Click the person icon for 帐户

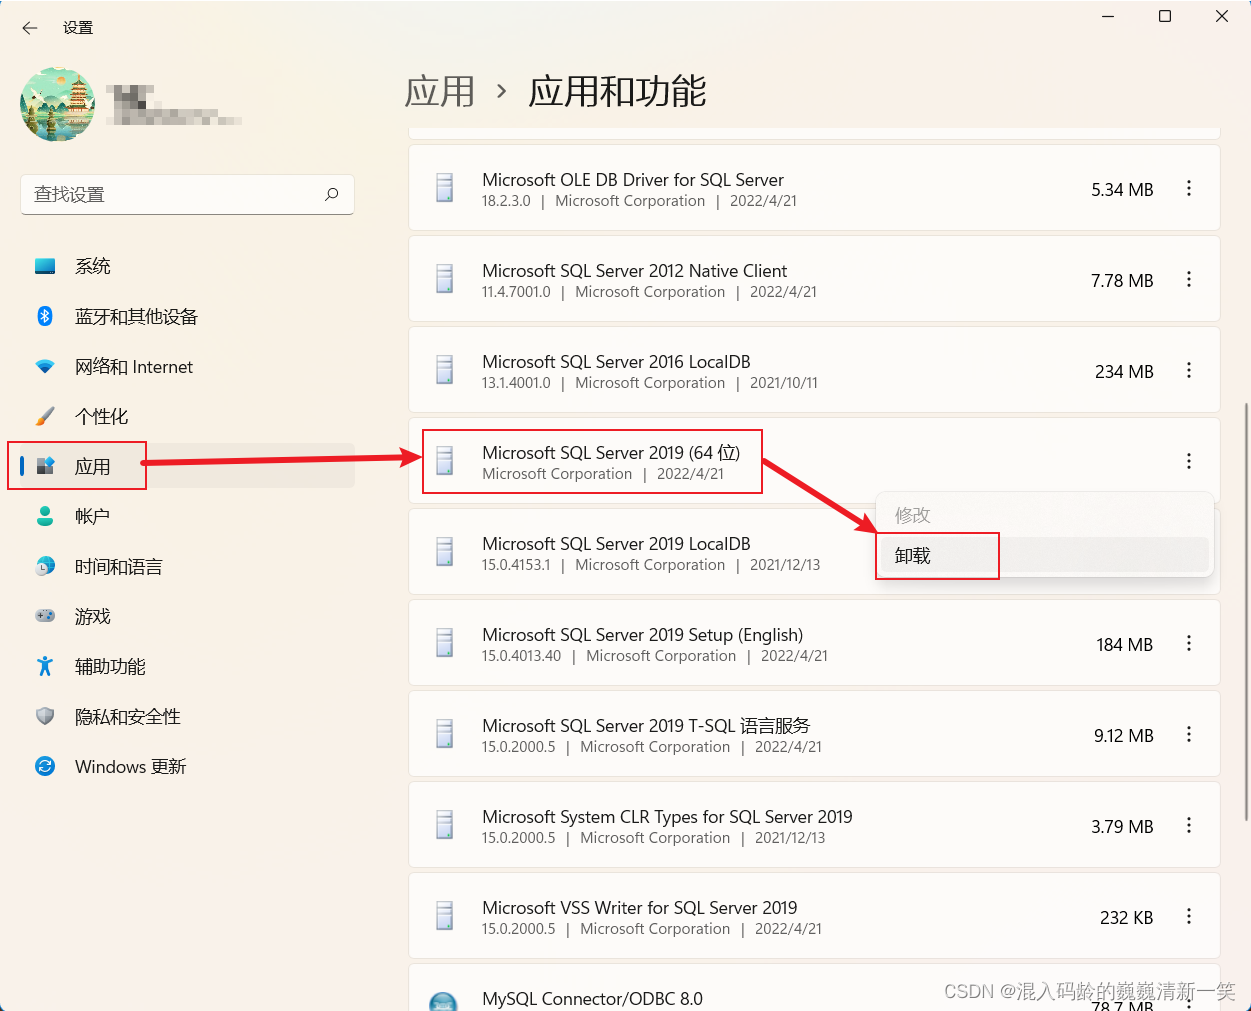tap(45, 516)
